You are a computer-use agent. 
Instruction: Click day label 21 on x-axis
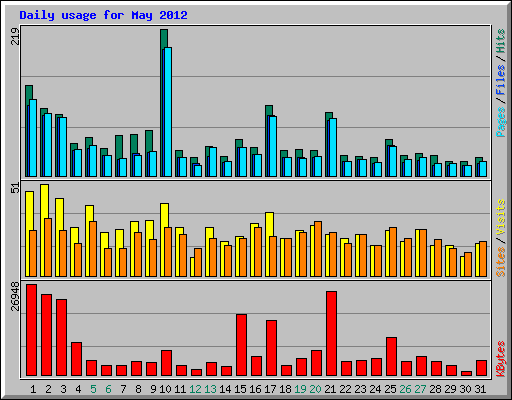coord(330,389)
